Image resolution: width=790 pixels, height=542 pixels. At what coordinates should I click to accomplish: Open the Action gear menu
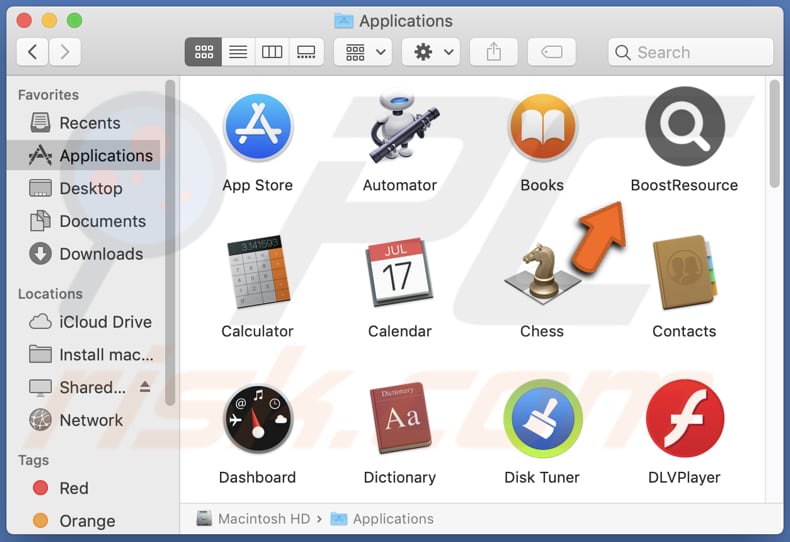(x=431, y=52)
